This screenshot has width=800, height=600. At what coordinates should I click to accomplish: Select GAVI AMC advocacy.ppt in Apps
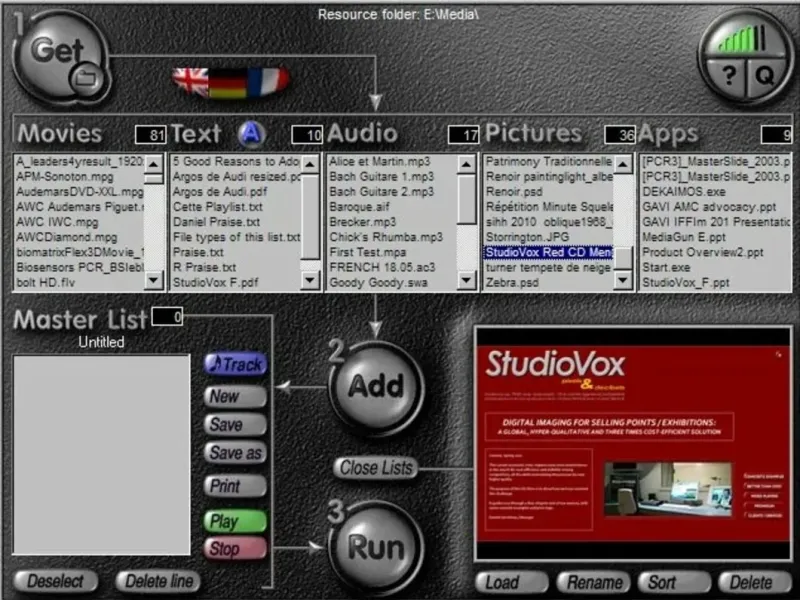click(x=709, y=207)
